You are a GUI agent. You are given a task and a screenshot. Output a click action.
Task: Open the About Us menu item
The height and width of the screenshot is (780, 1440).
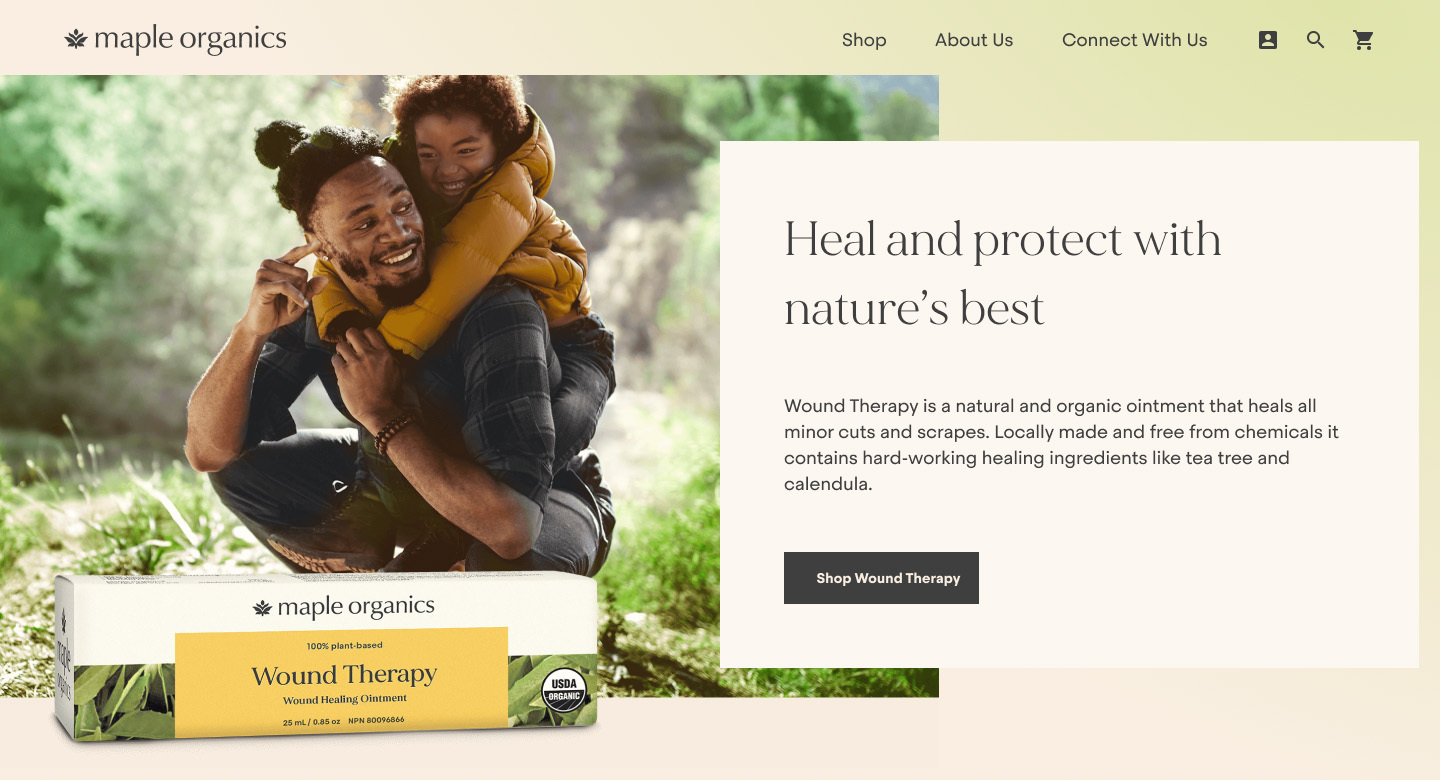click(x=974, y=40)
